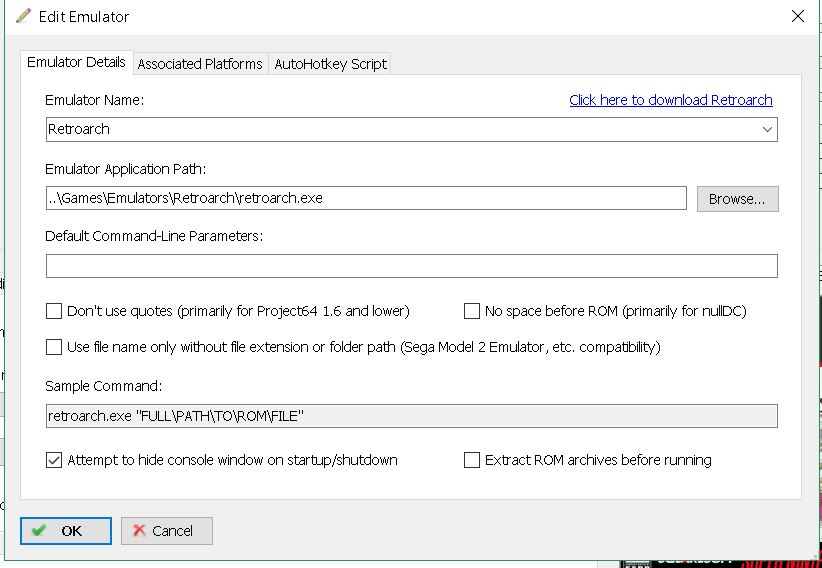Focus the Default Command-Line Parameters field
The height and width of the screenshot is (568, 822).
pos(412,266)
